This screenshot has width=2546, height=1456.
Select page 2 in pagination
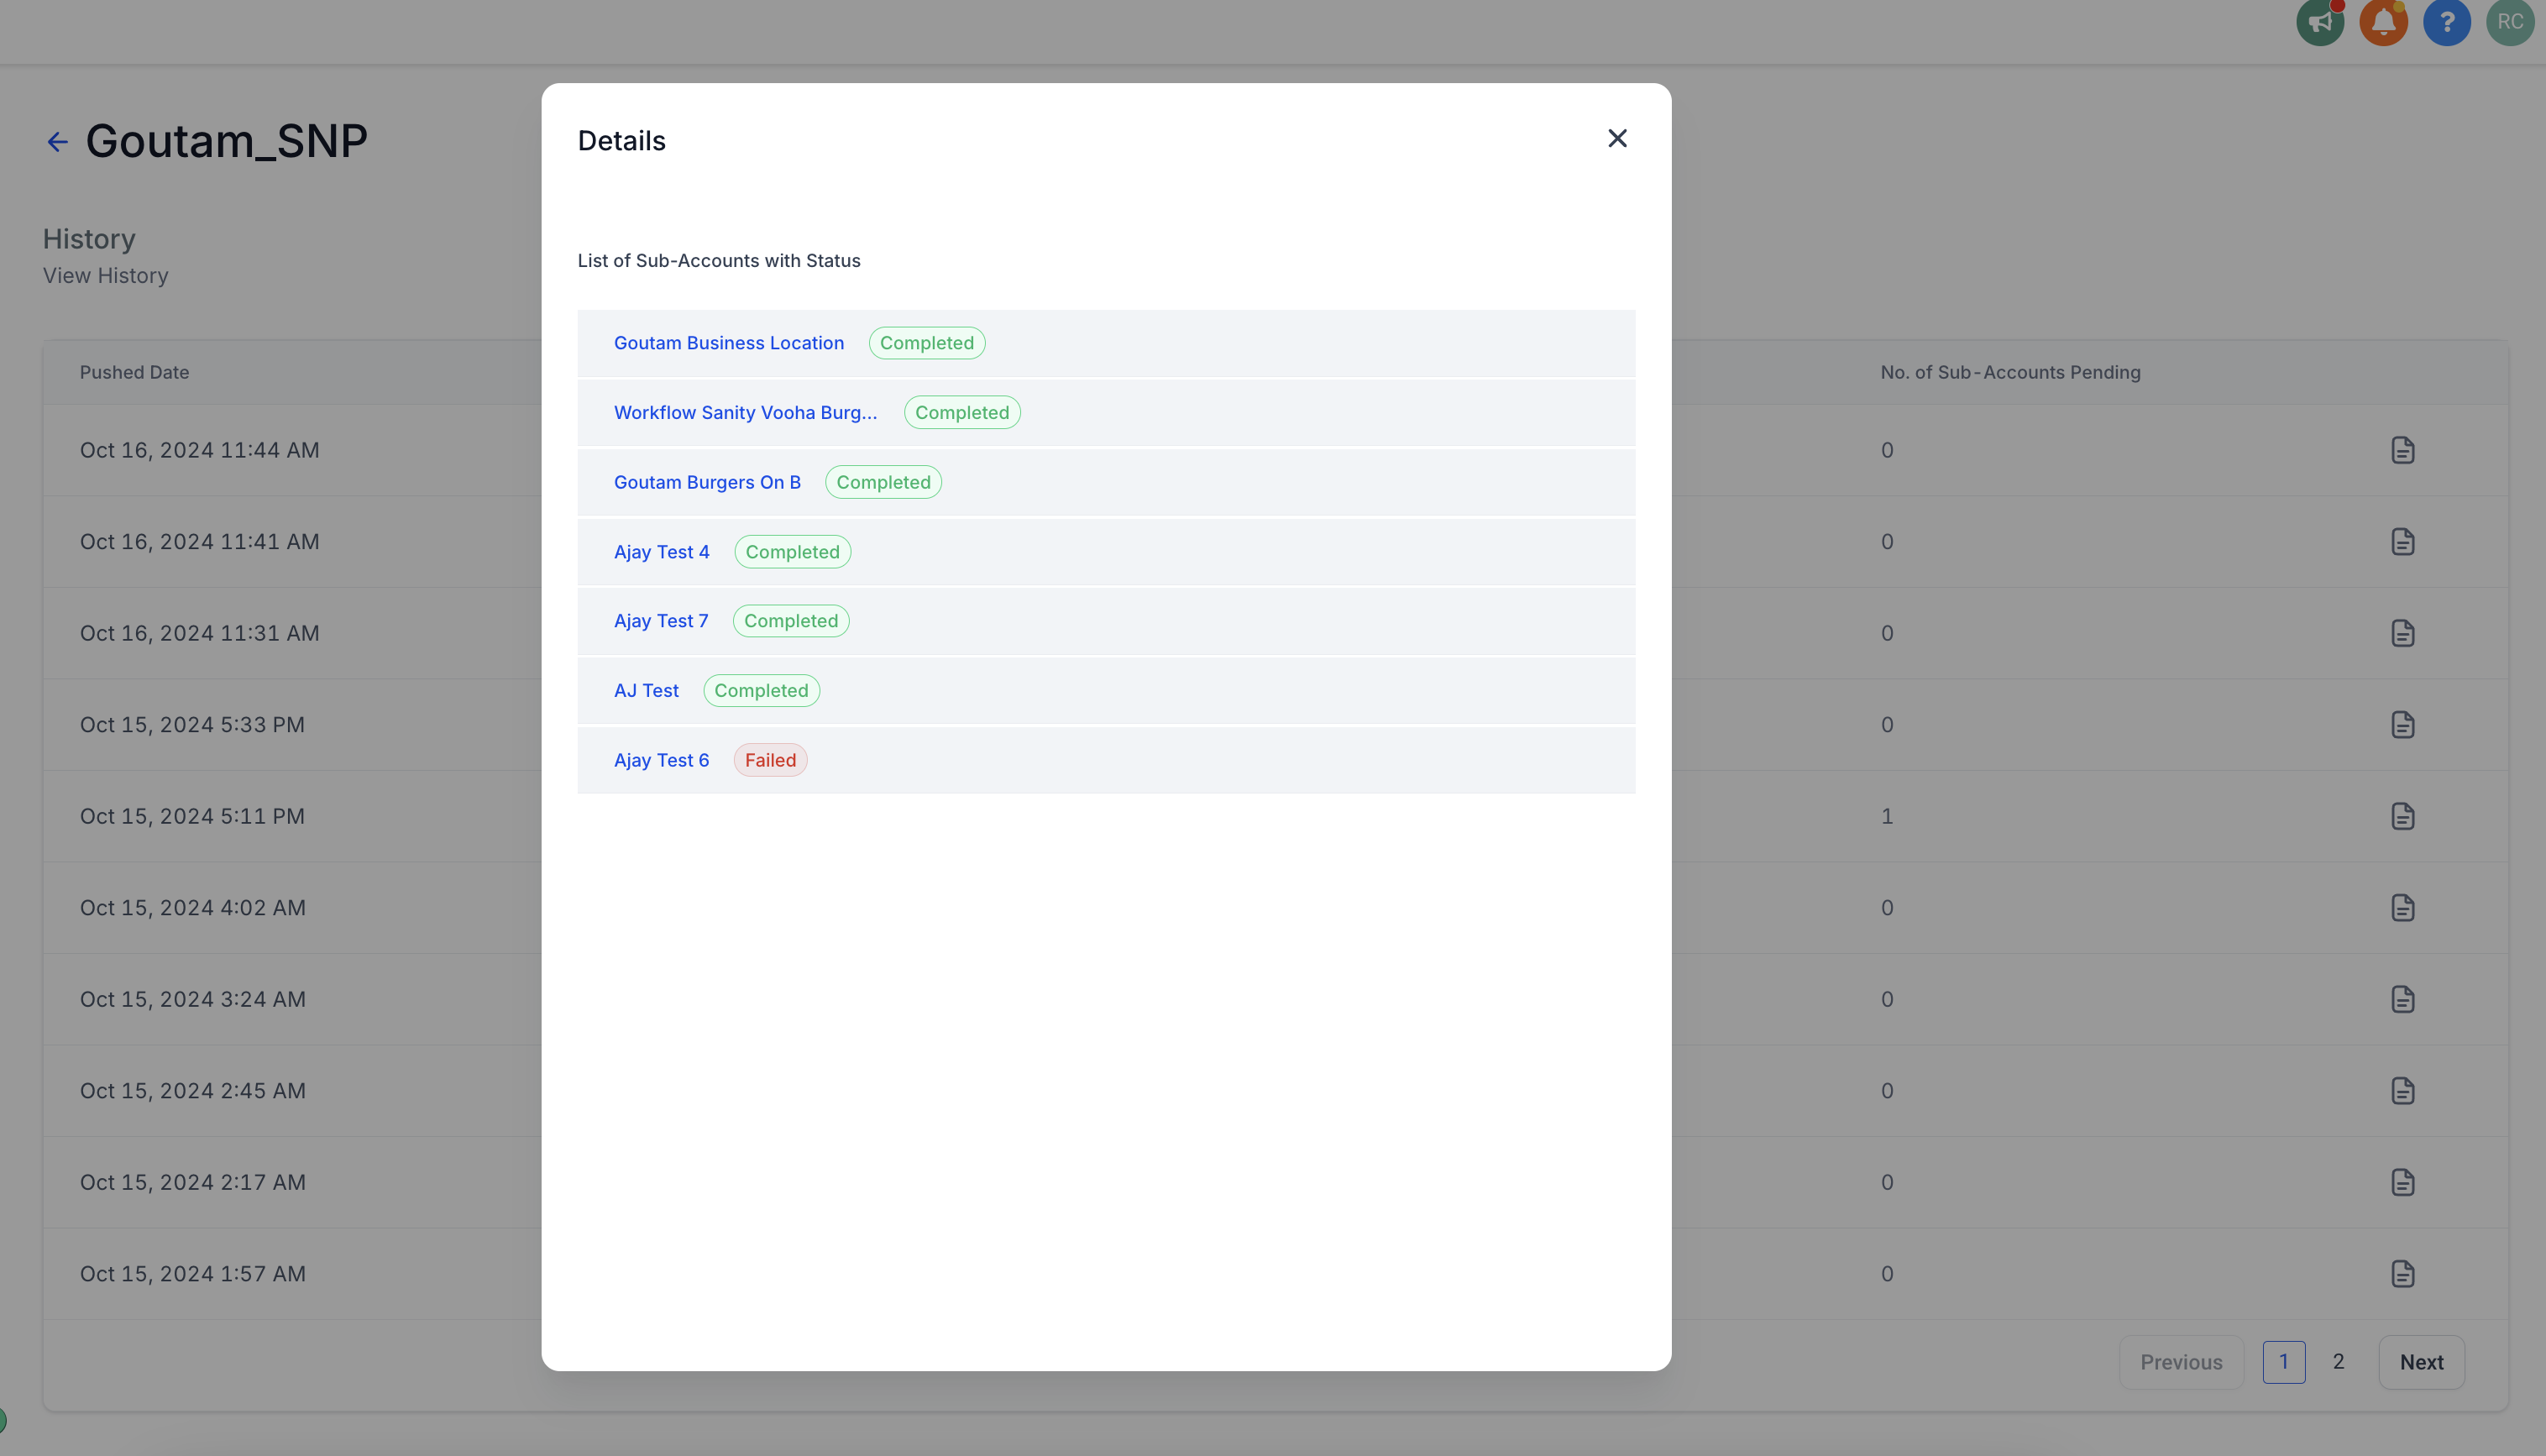2338,1362
